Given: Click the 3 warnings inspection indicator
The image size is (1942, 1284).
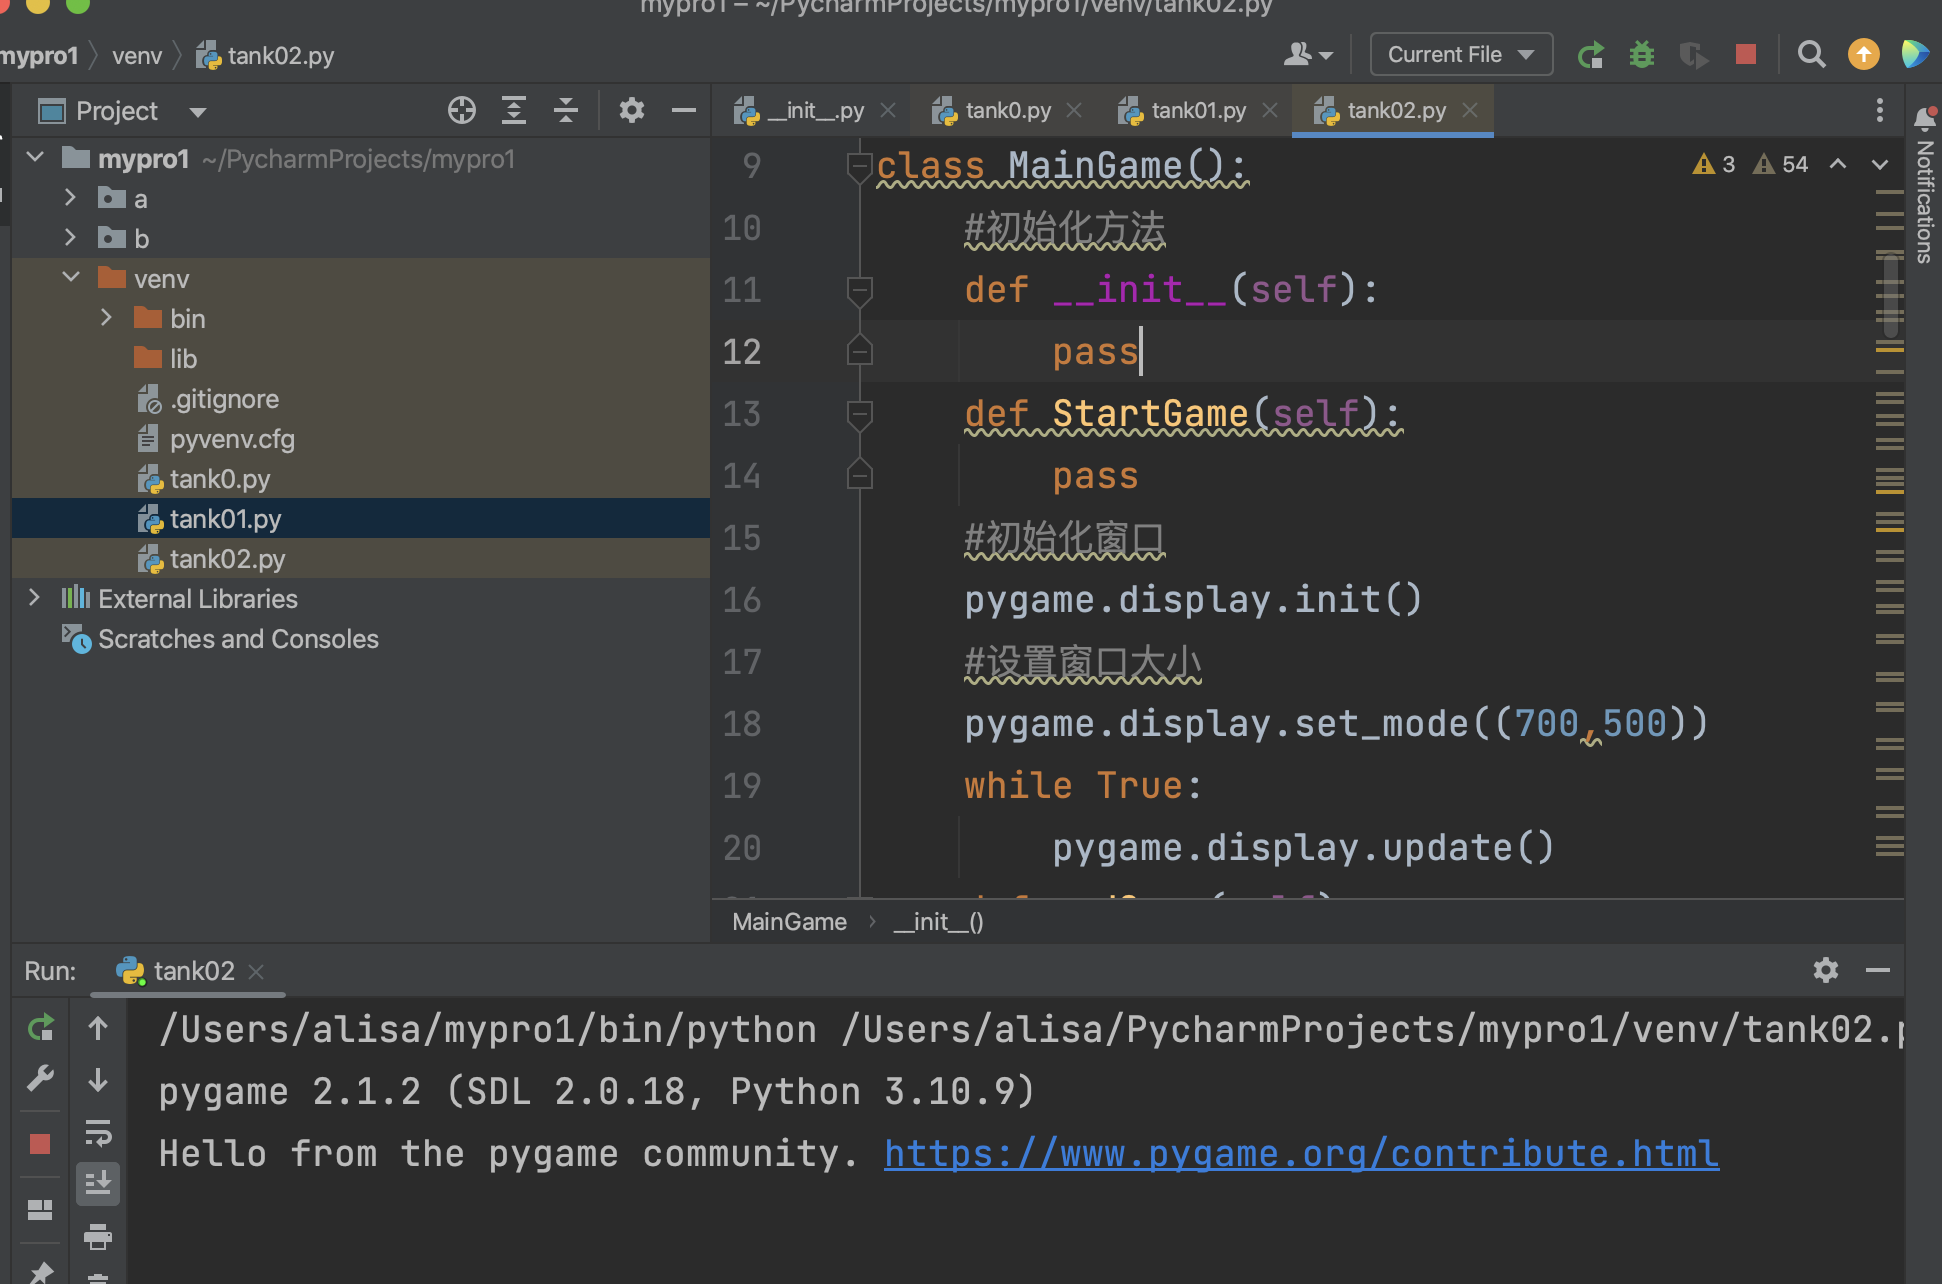Looking at the screenshot, I should tap(1714, 164).
